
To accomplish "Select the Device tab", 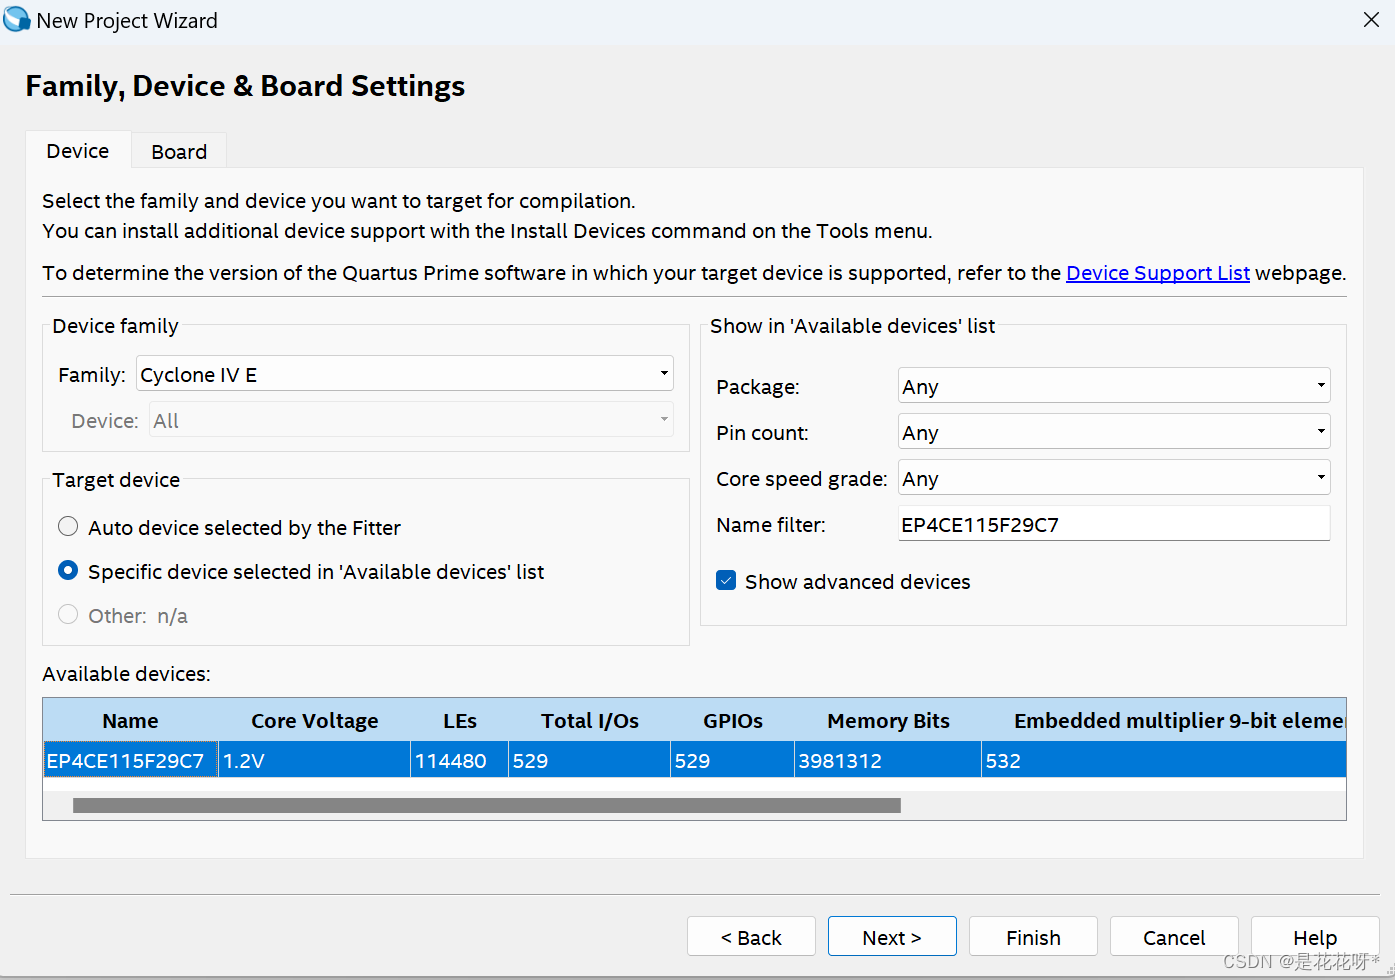I will click(78, 150).
